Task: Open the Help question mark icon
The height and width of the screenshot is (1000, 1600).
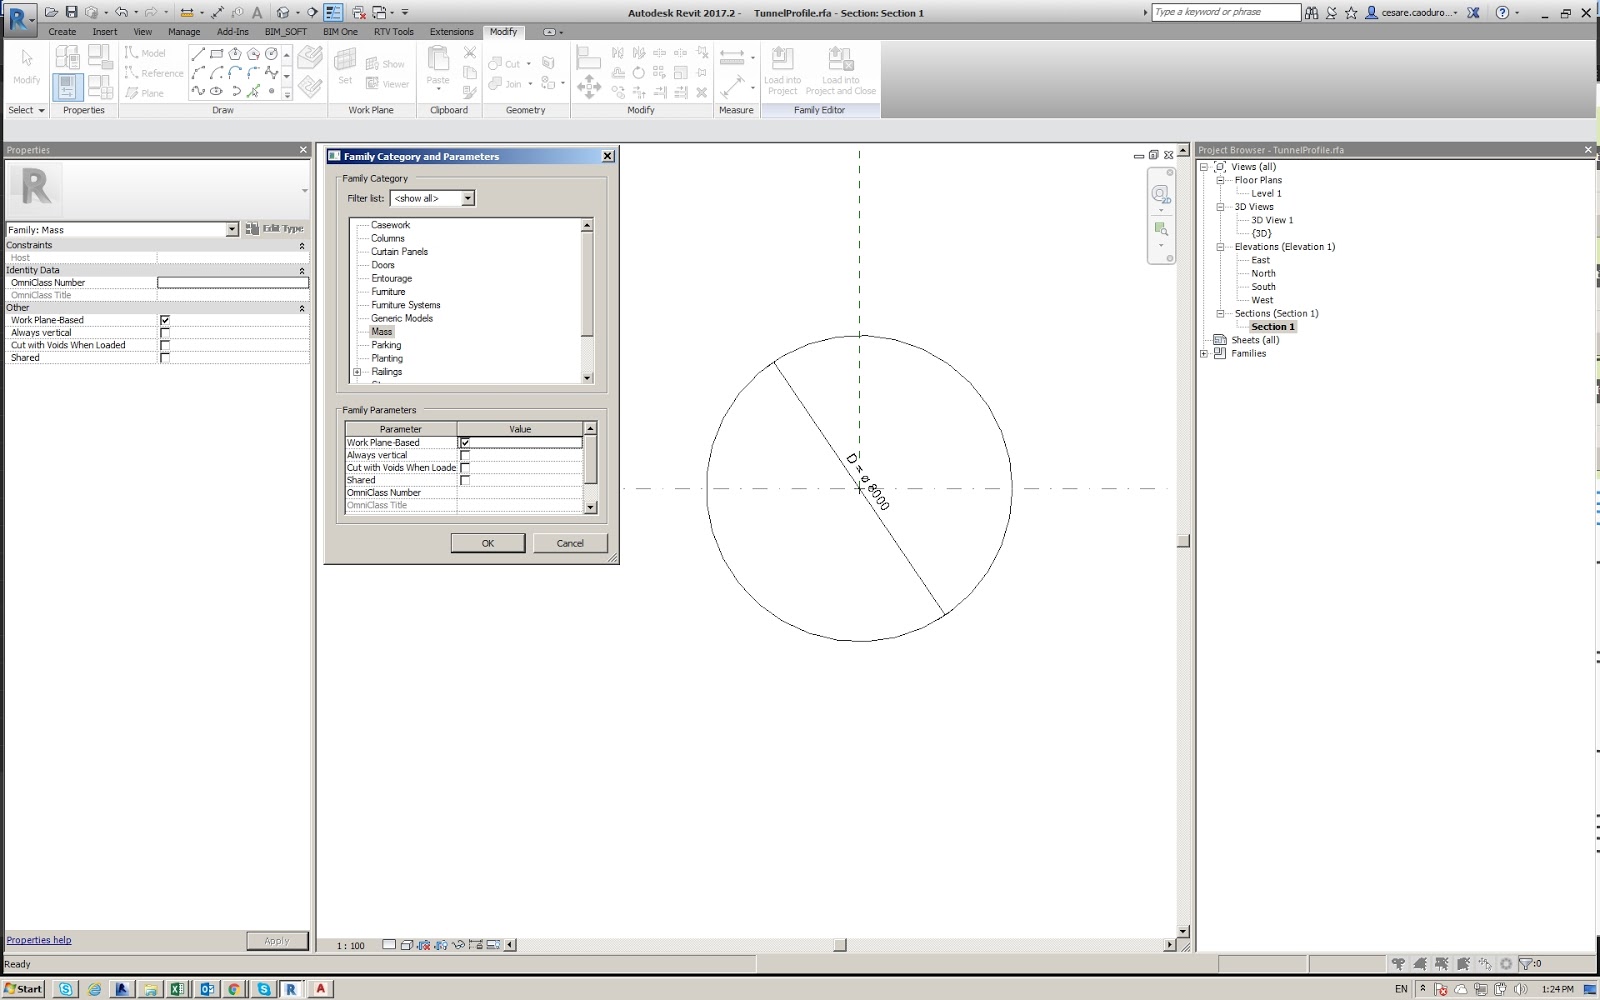Action: click(x=1502, y=13)
